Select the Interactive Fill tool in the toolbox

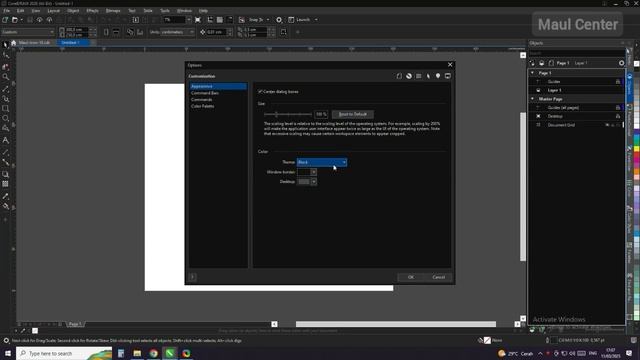coord(5,206)
